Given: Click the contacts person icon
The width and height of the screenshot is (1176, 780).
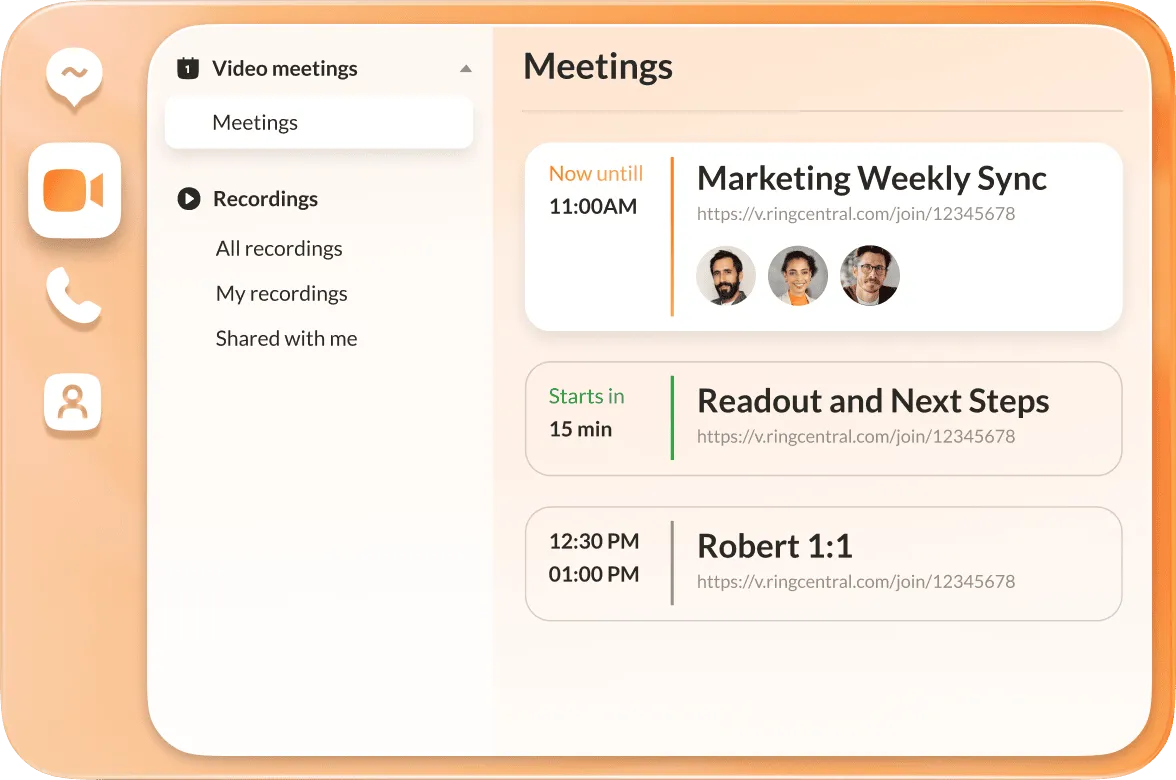Looking at the screenshot, I should point(72,401).
